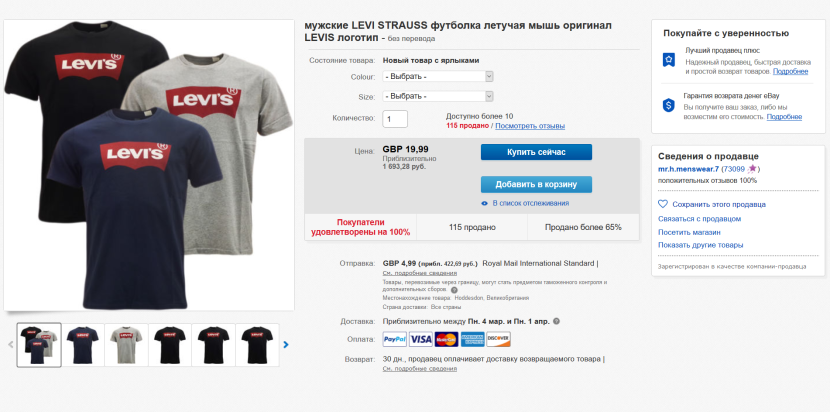
Task: Click the American Express icon
Action: tap(472, 339)
